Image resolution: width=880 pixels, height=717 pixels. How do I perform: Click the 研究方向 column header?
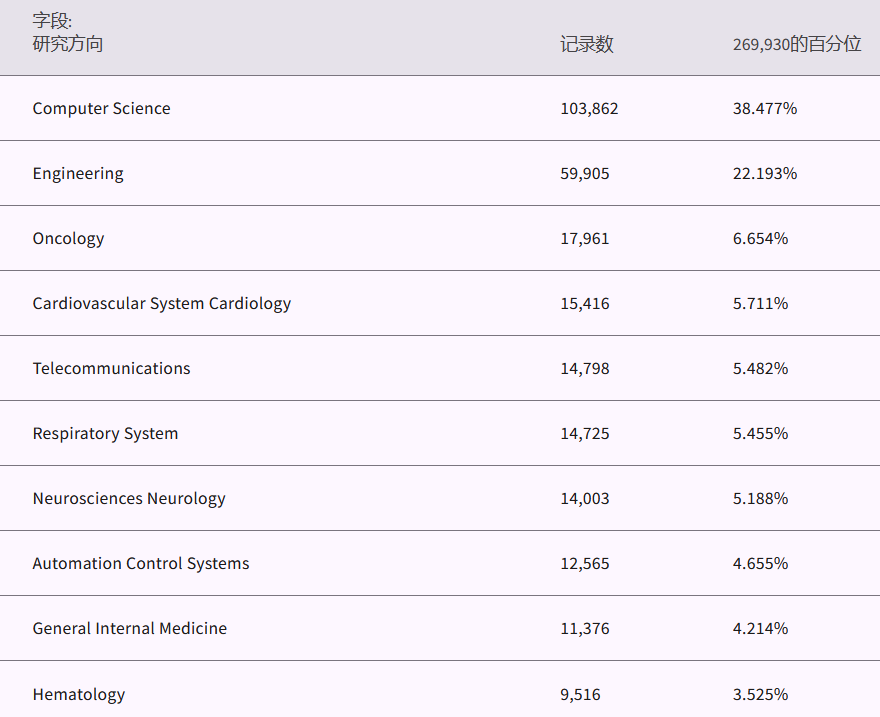(68, 44)
